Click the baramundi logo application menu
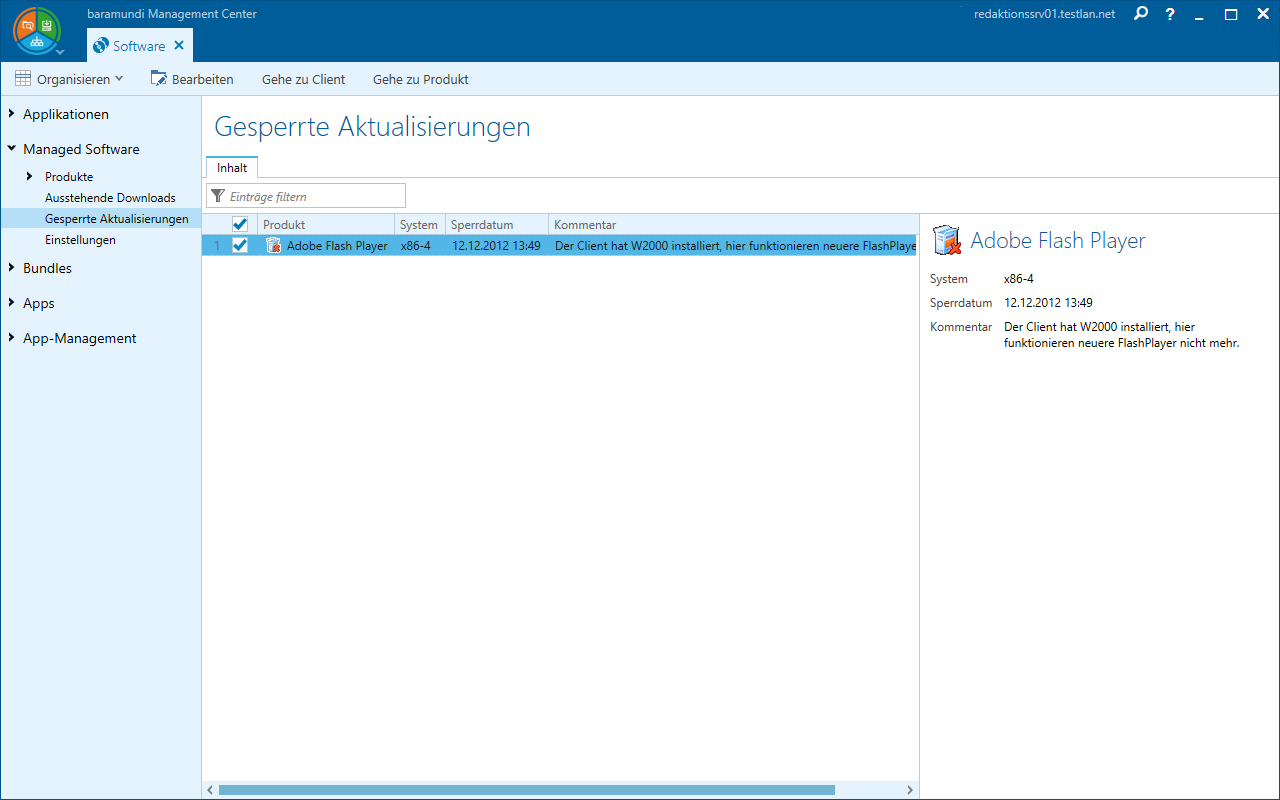This screenshot has height=800, width=1280. click(x=37, y=31)
